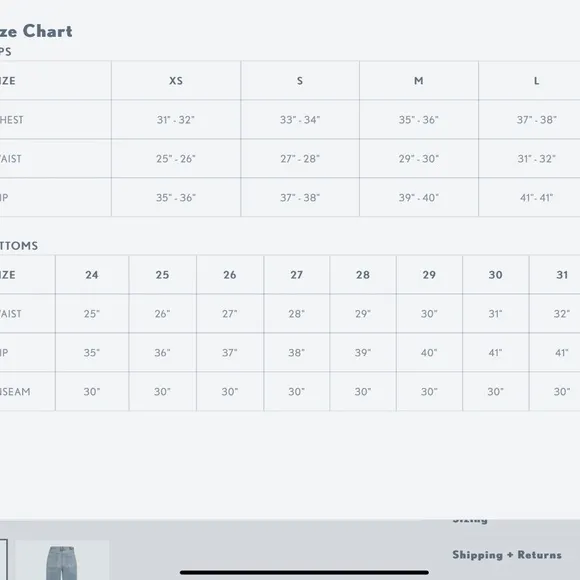Open the partially hidden Sizing section
This screenshot has height=580, width=580.
(470, 521)
